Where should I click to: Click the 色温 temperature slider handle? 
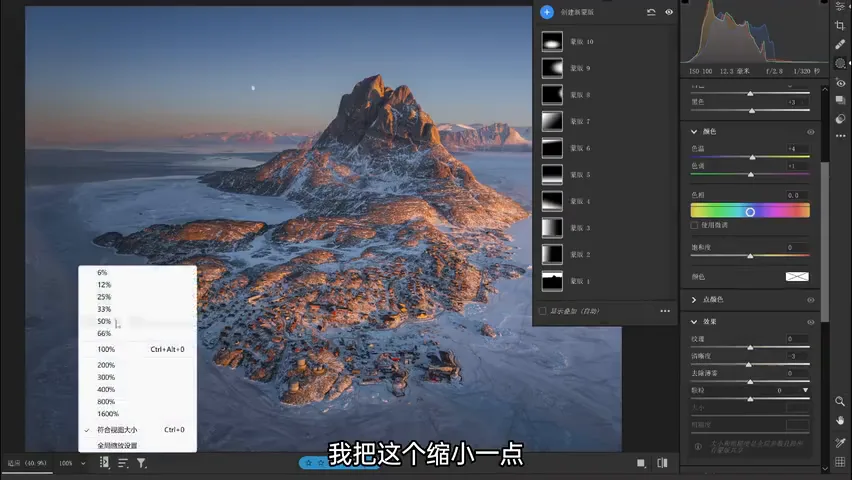(753, 157)
